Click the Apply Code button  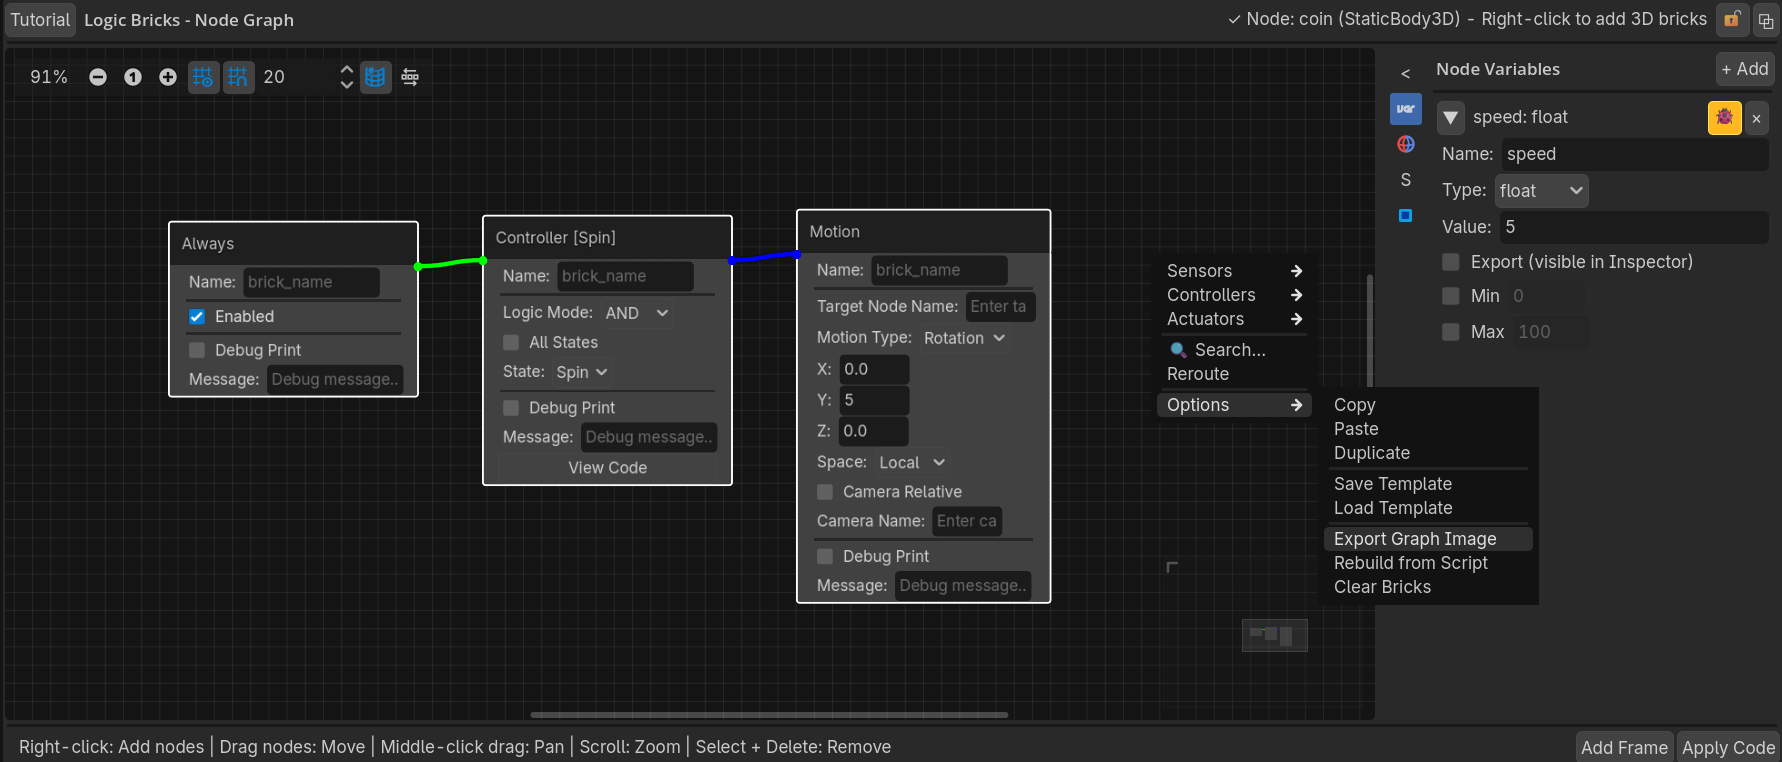pyautogui.click(x=1728, y=747)
